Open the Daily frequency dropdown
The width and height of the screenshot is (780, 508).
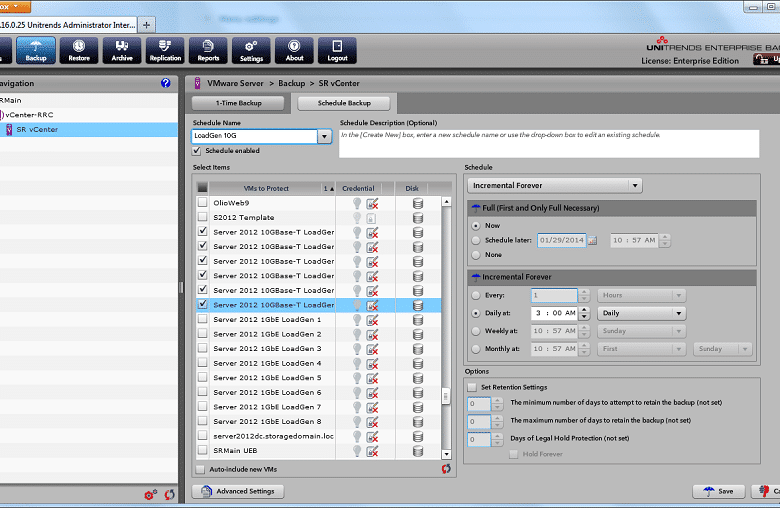[642, 313]
